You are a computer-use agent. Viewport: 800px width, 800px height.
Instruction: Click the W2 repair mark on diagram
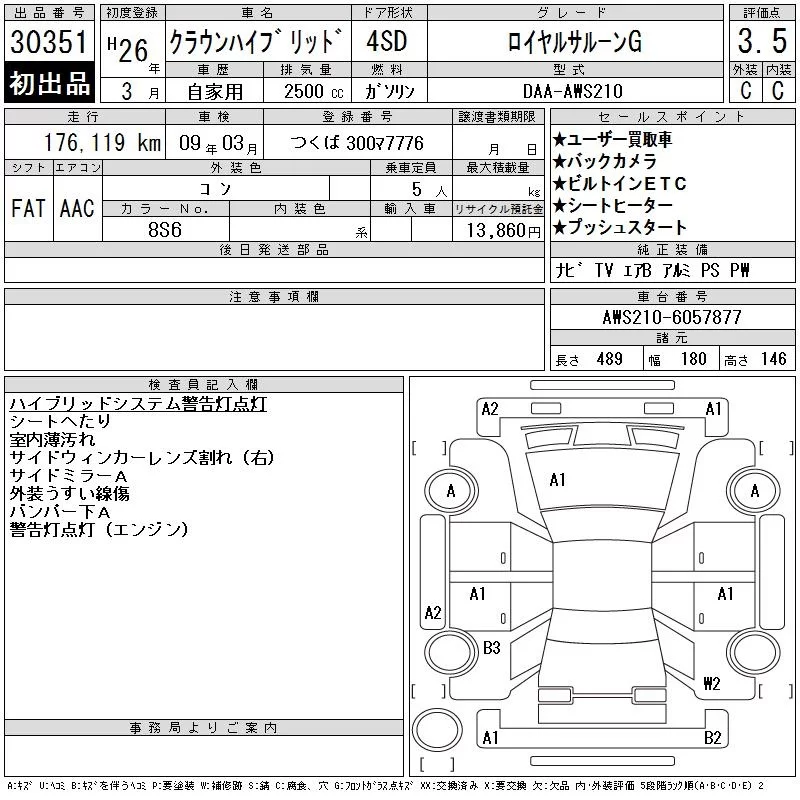(x=712, y=683)
